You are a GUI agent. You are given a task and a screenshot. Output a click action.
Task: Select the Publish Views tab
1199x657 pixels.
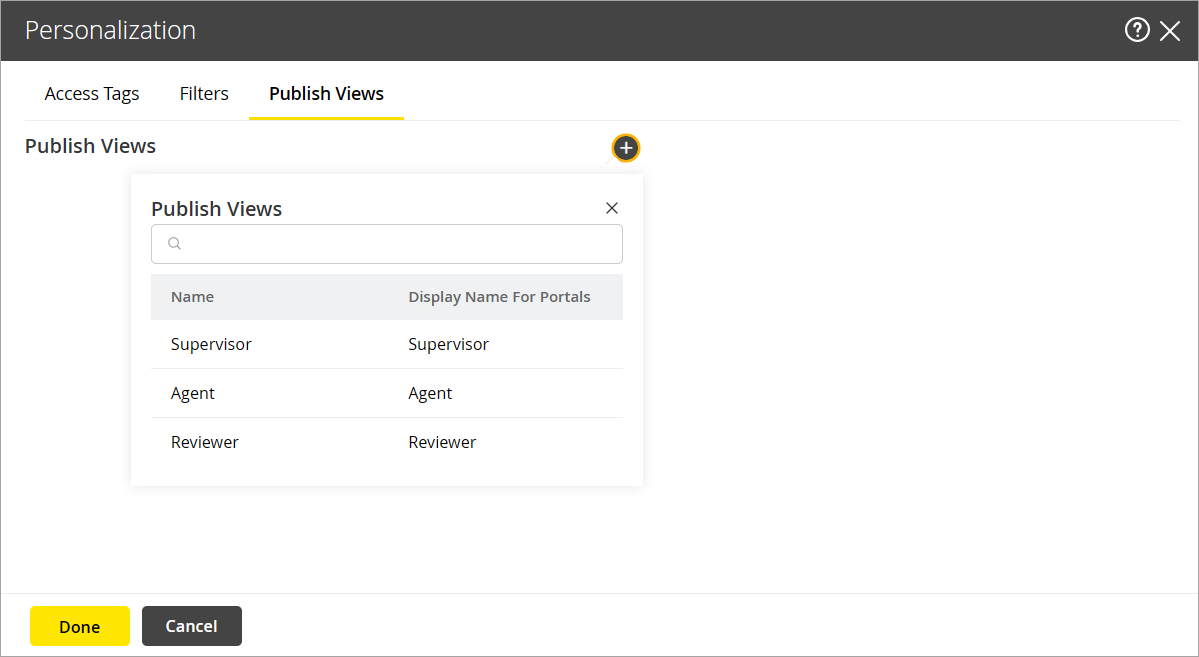326,93
